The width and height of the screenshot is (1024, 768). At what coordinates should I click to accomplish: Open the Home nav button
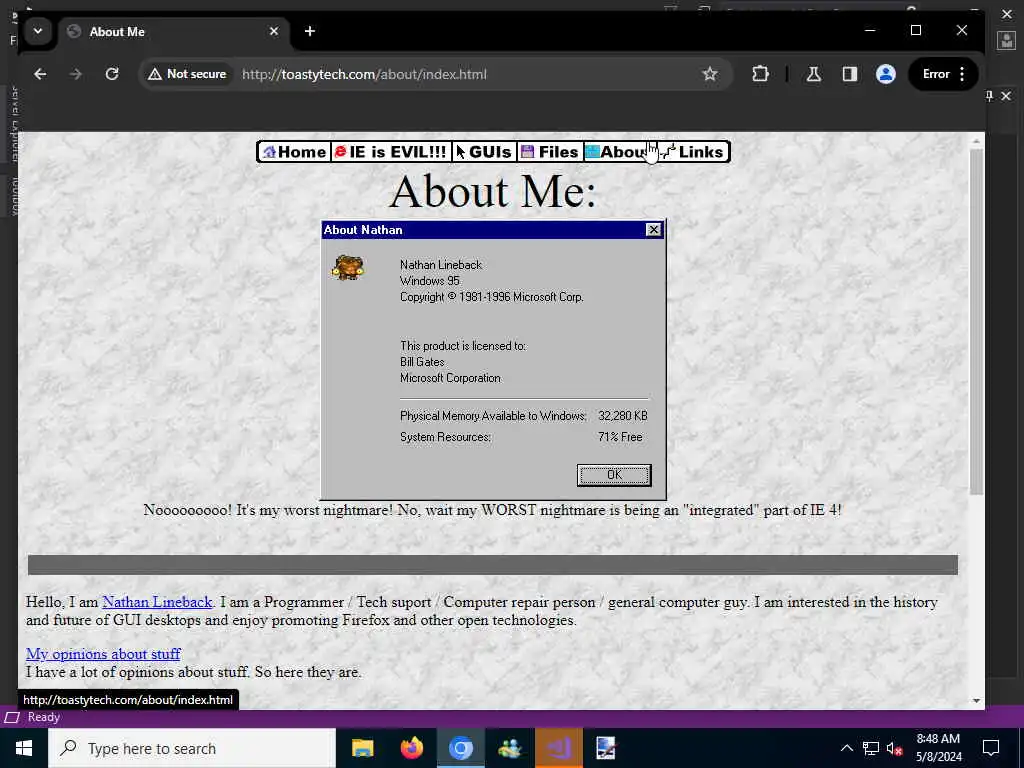[x=294, y=152]
